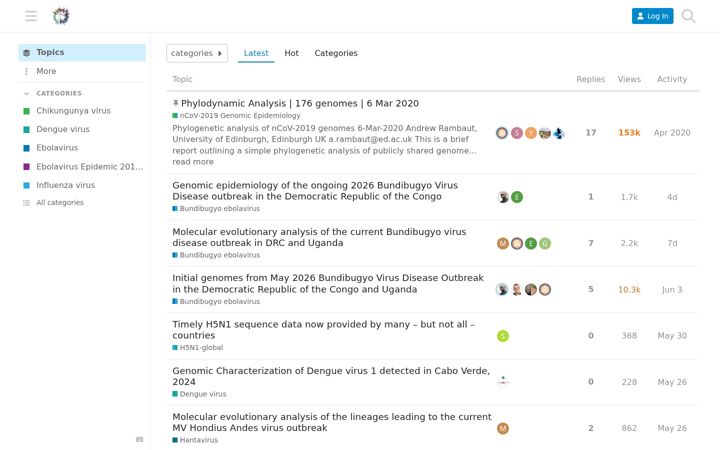Viewport: 720px width, 450px height.
Task: Open orange M avatar on Bundibugyo DRC Uganda row
Action: [x=503, y=243]
